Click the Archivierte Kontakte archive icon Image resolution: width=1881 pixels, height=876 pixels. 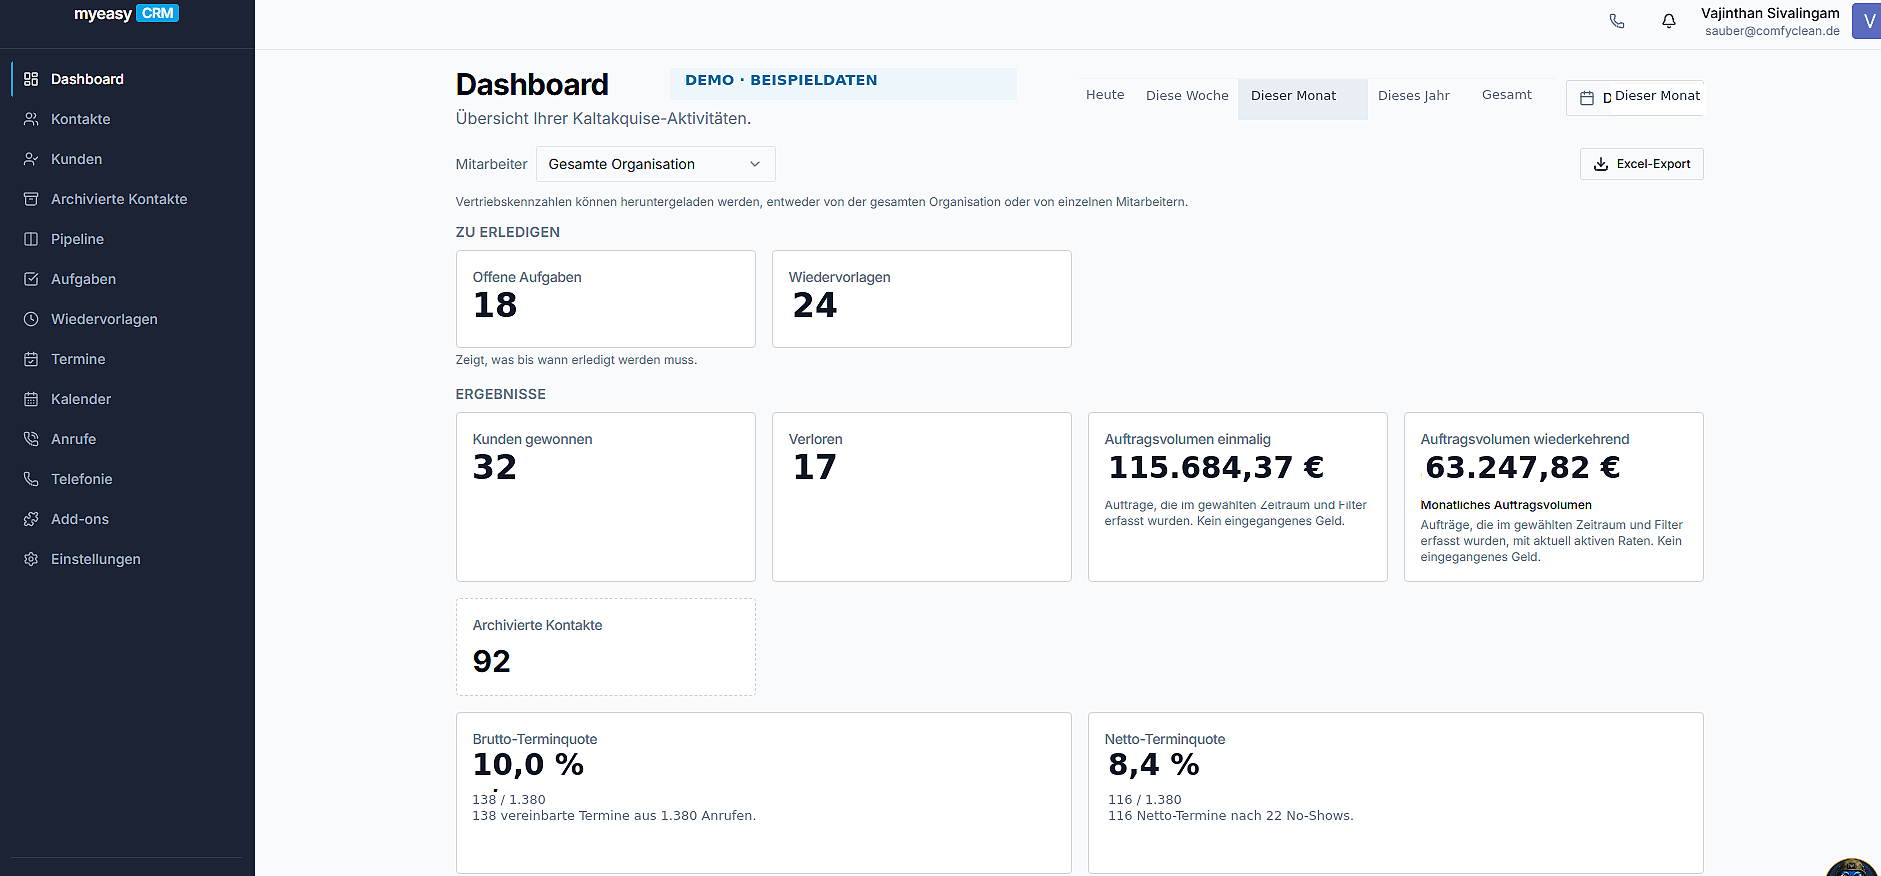31,199
